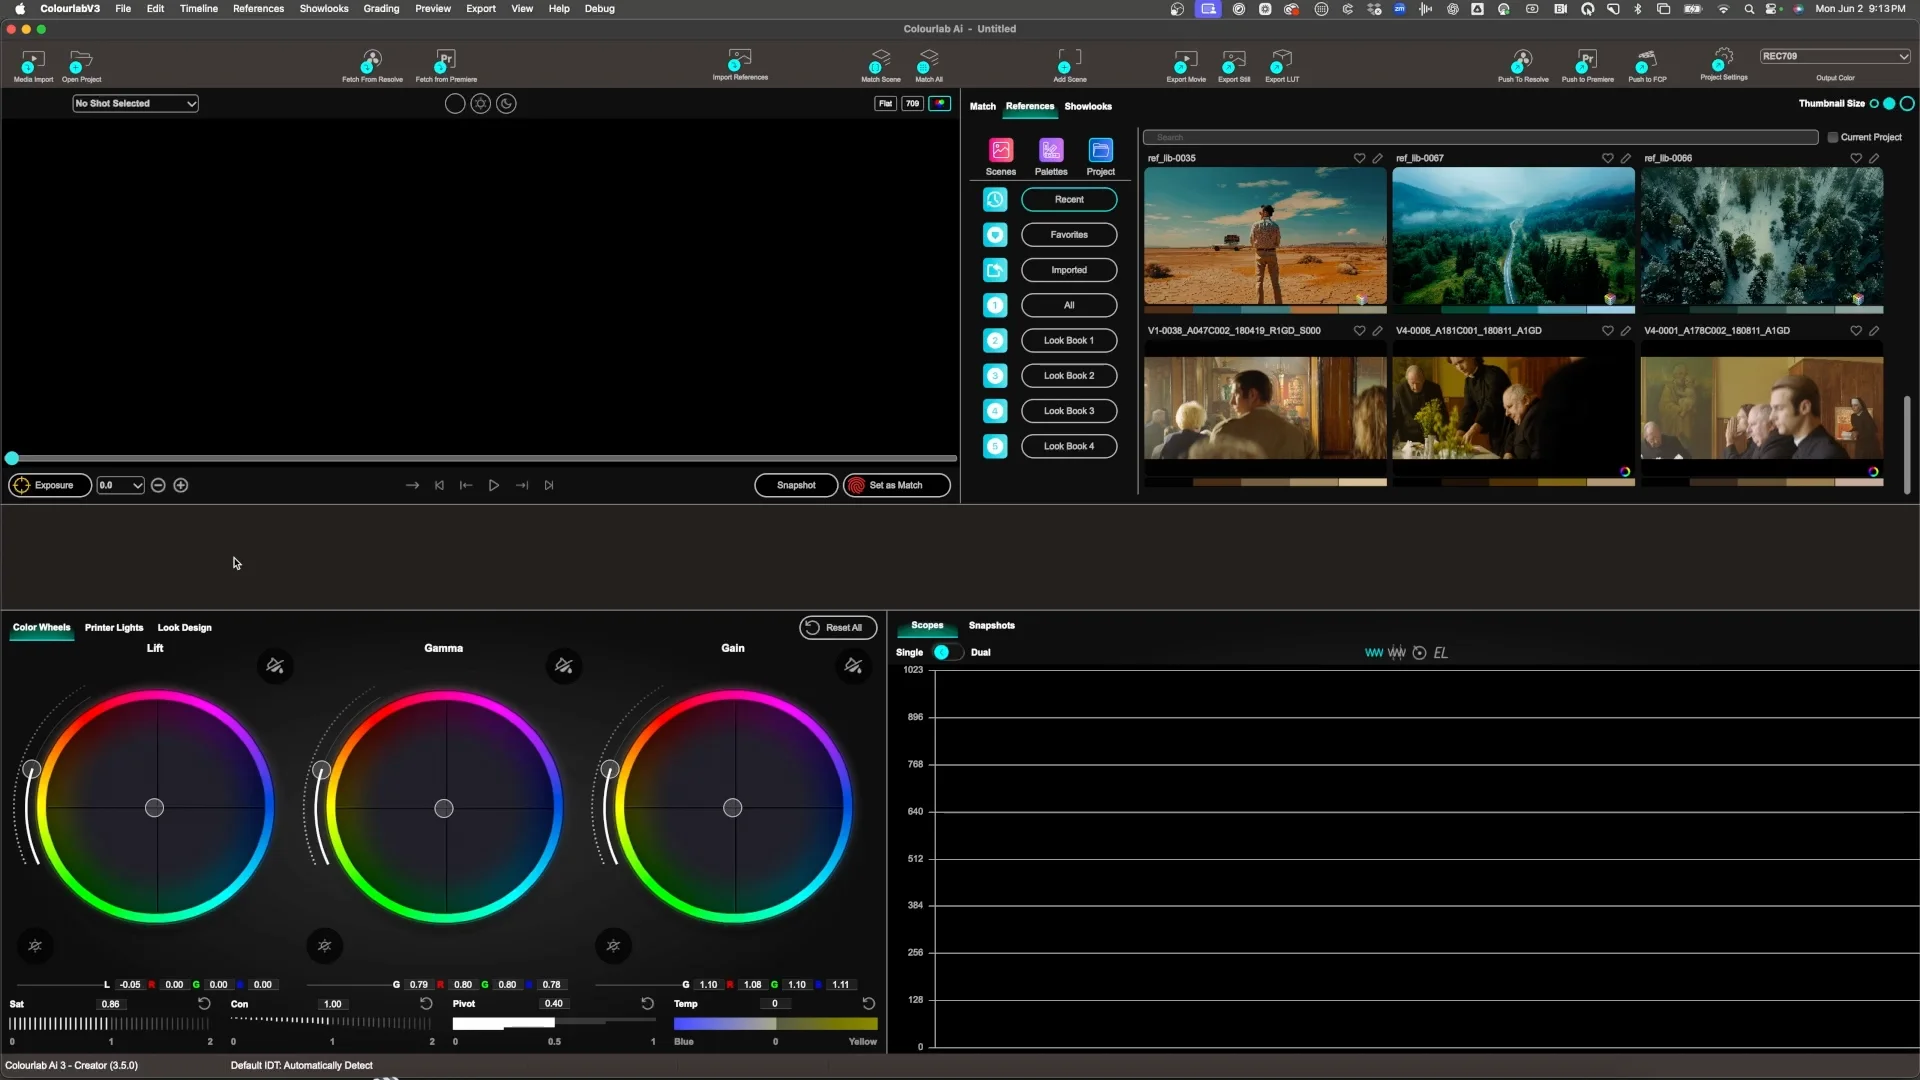
Task: Click the Look Book 2 button
Action: click(x=1069, y=375)
